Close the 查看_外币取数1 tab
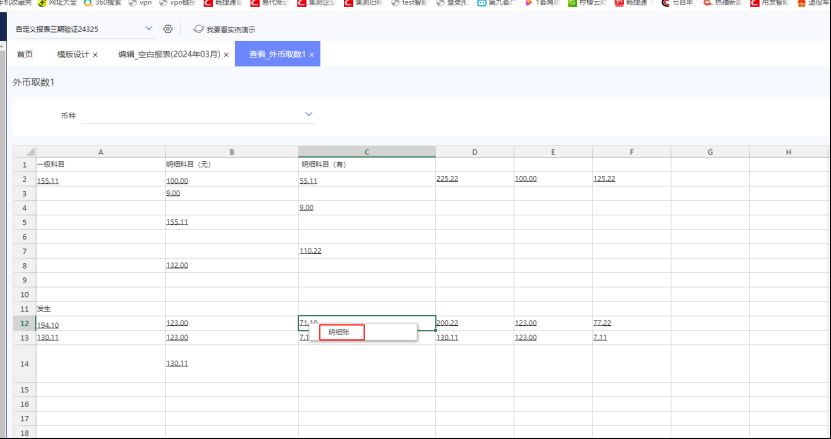 312,54
